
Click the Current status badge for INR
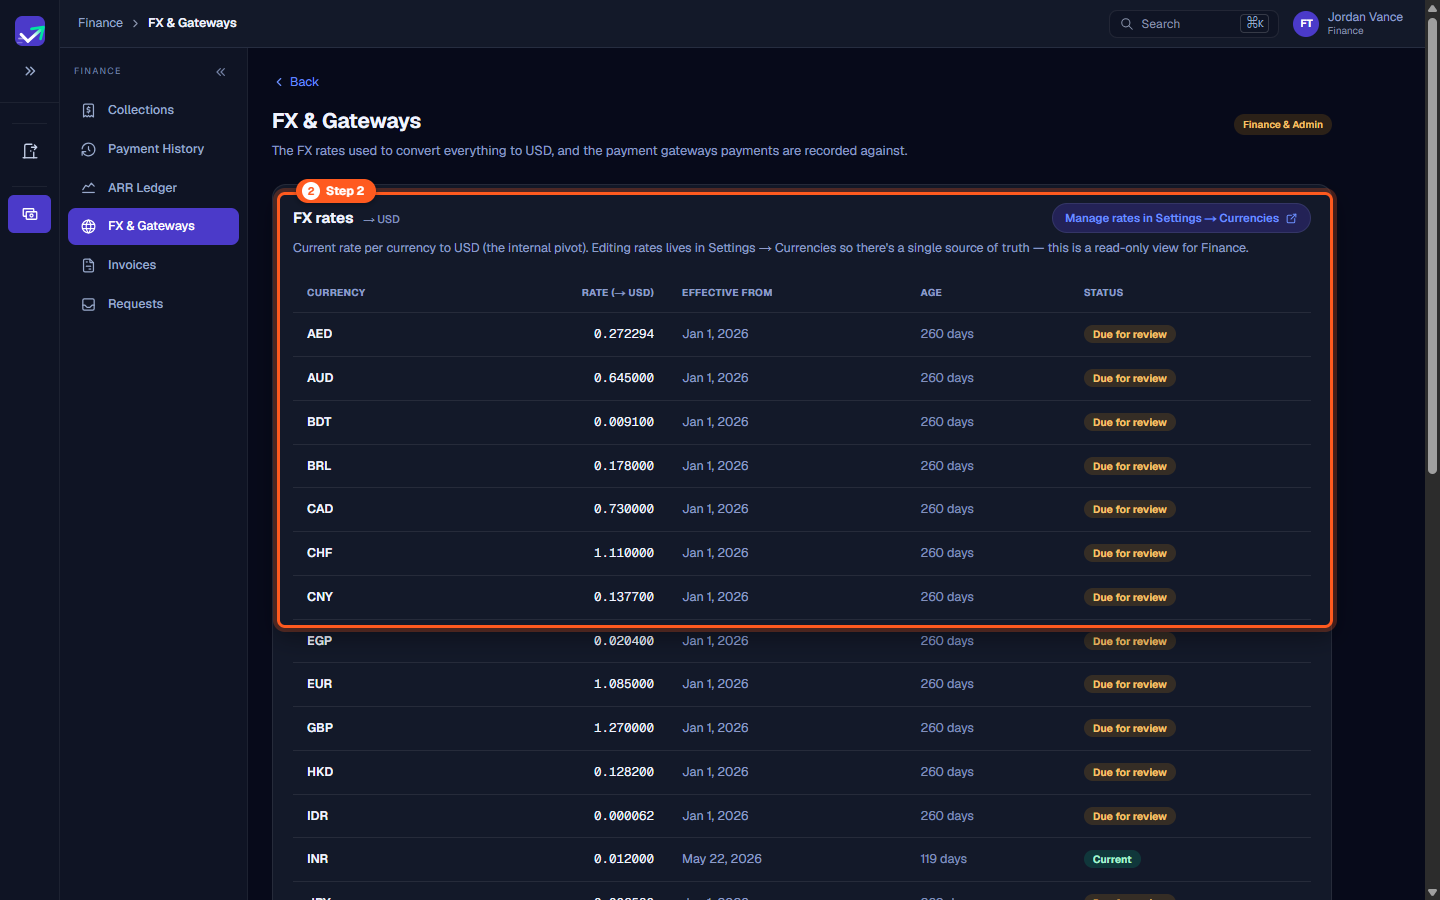tap(1112, 859)
